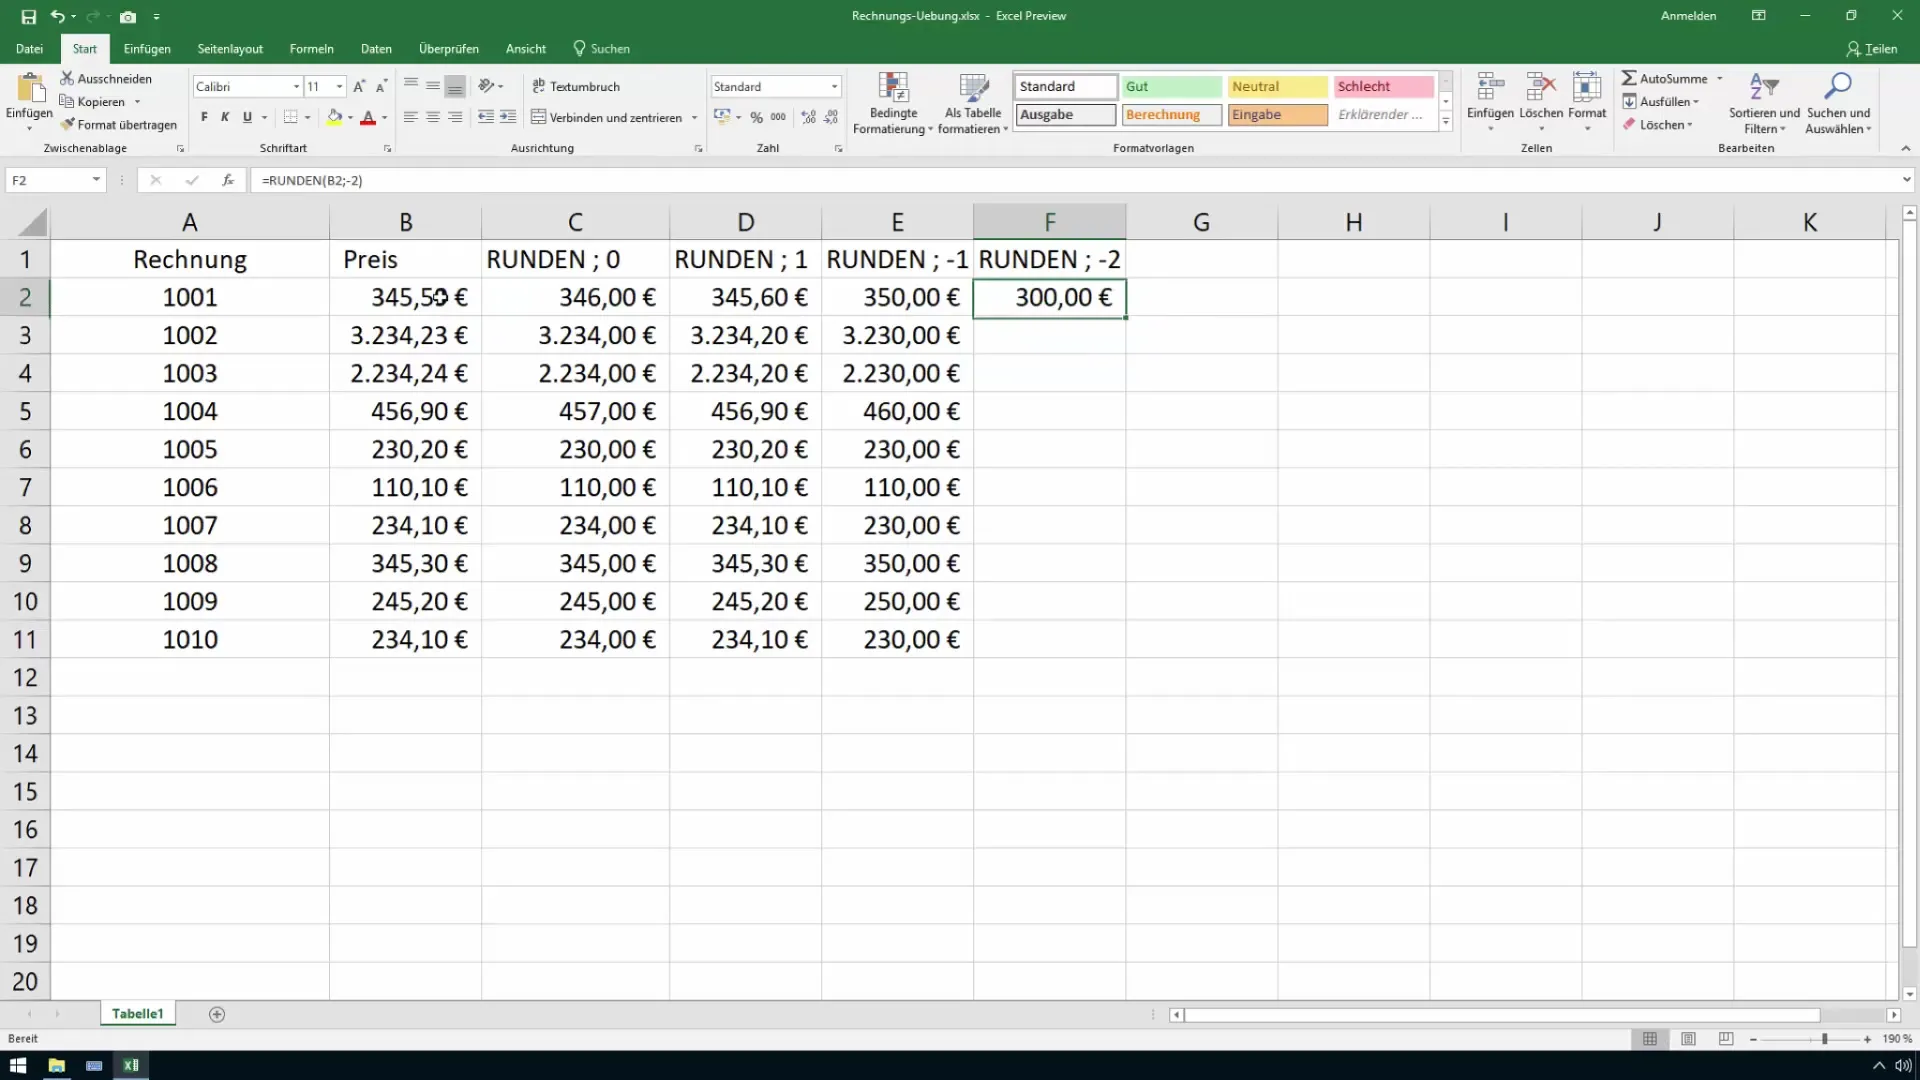Switch to the Einfügen ribbon tab

click(147, 48)
